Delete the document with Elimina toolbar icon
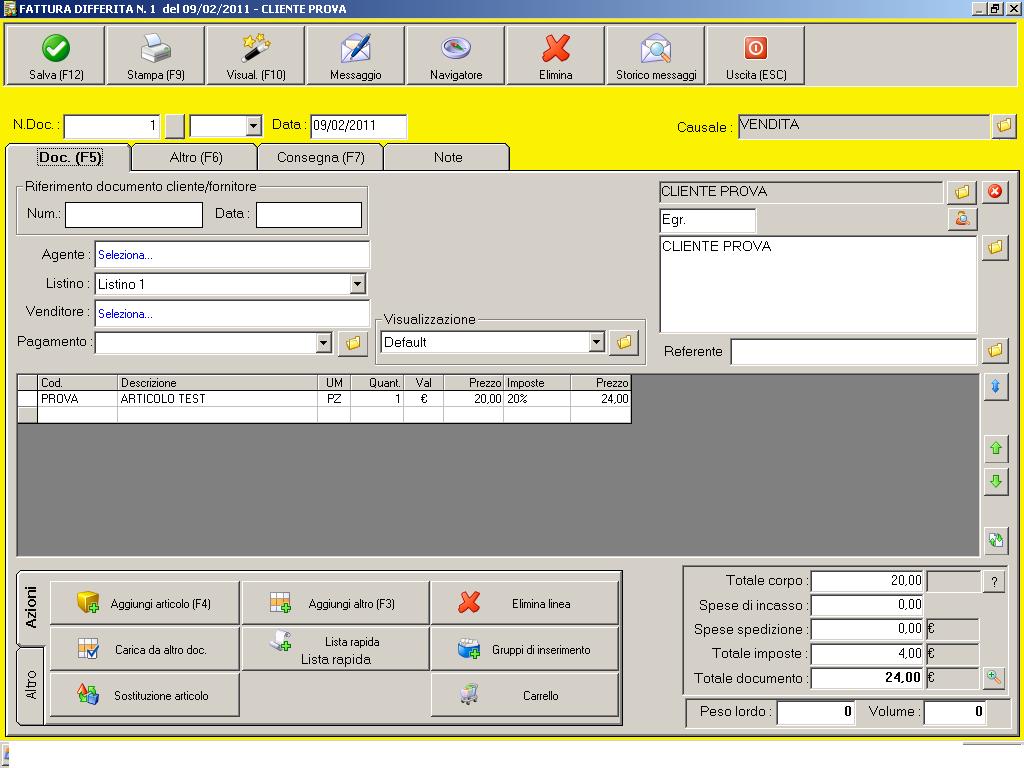Image resolution: width=1024 pixels, height=768 pixels. pos(556,49)
